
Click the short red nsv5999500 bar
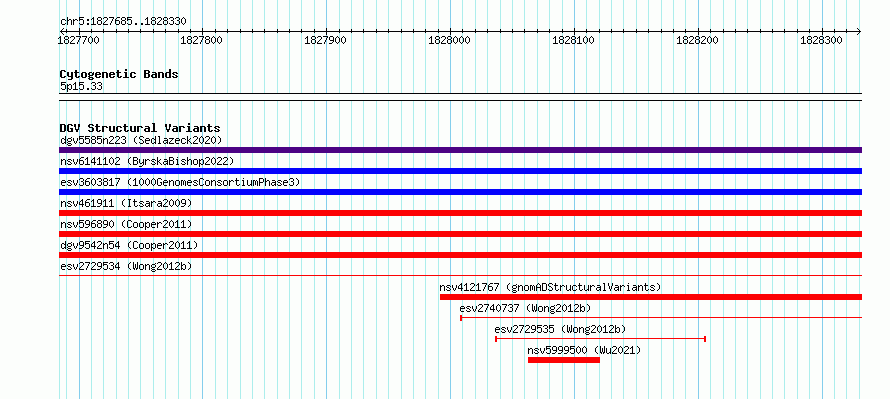(564, 360)
